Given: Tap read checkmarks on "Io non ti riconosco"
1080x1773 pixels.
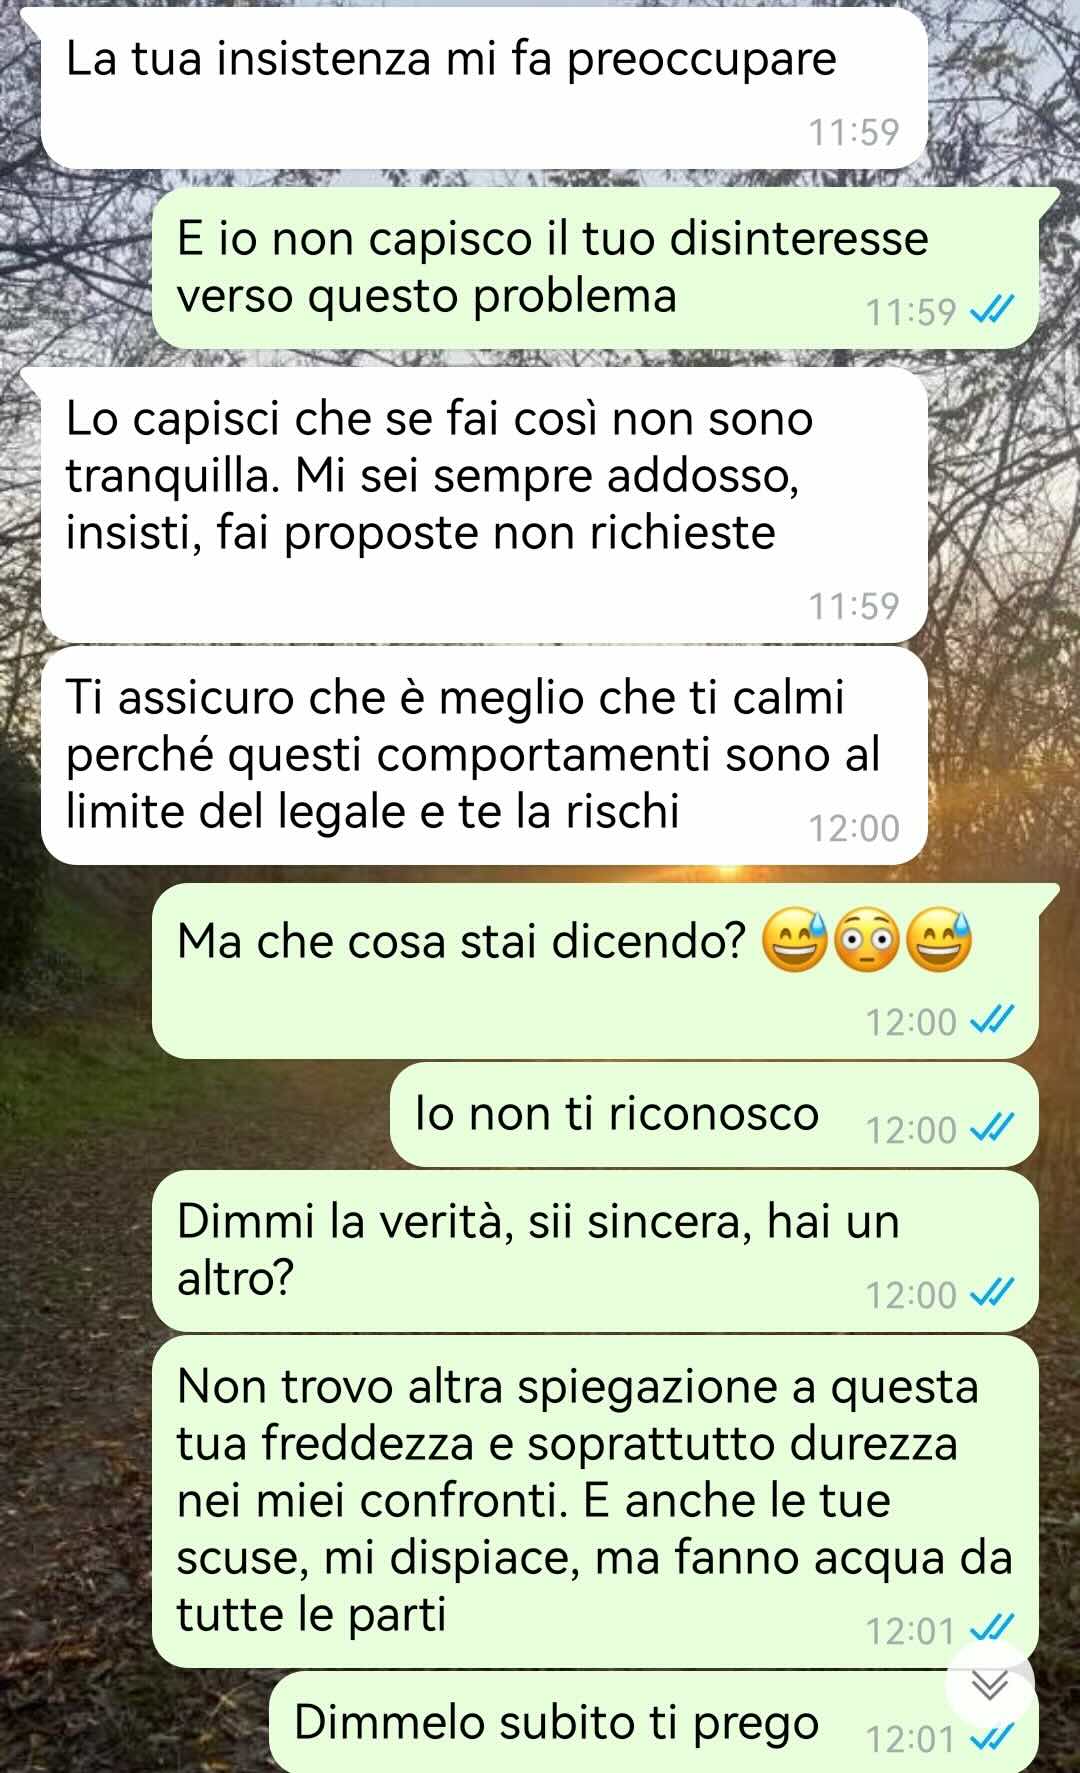Looking at the screenshot, I should (993, 1129).
